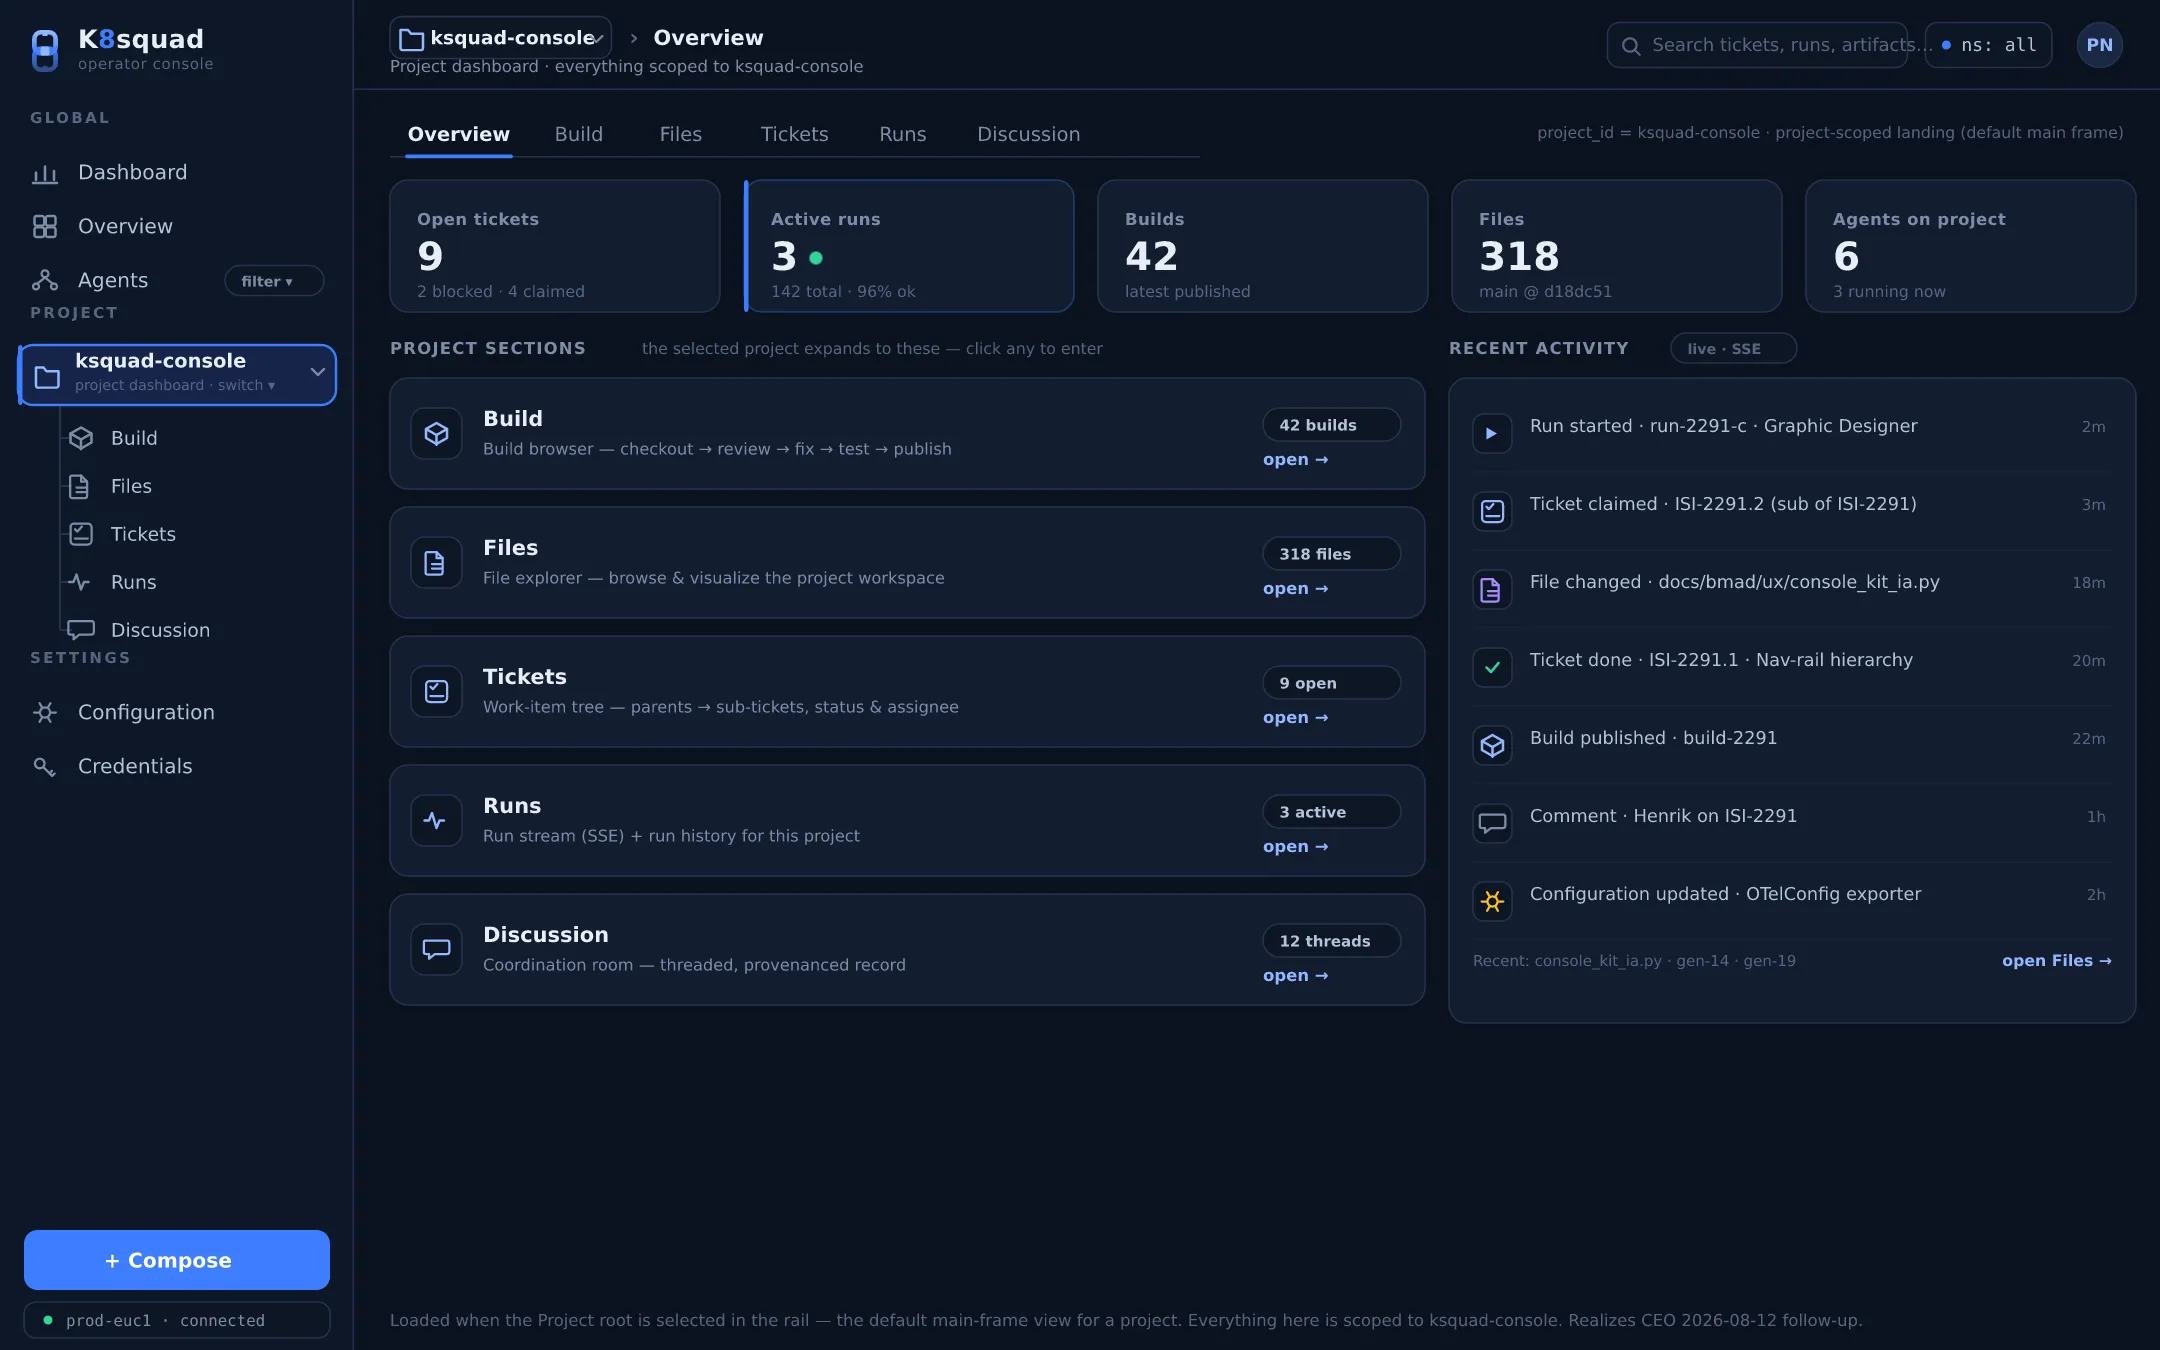Click the Compose button
The height and width of the screenshot is (1350, 2160).
tap(177, 1260)
